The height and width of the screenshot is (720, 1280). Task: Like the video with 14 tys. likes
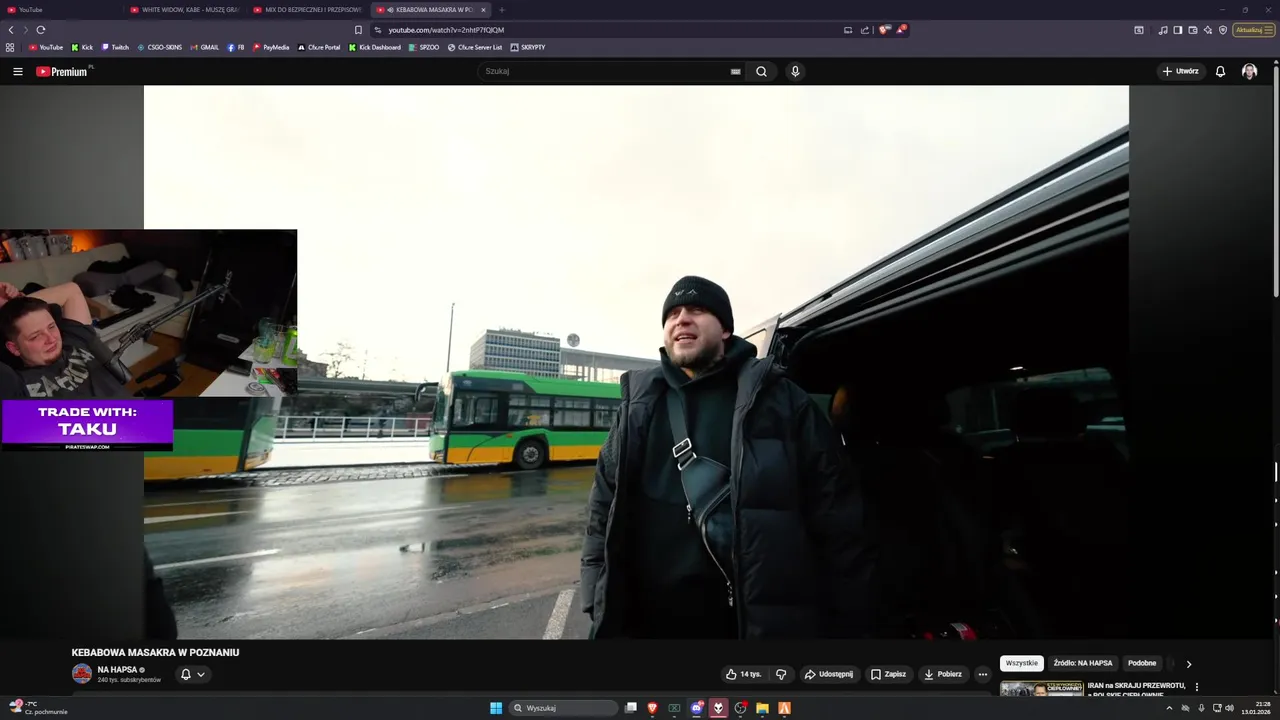(x=744, y=674)
